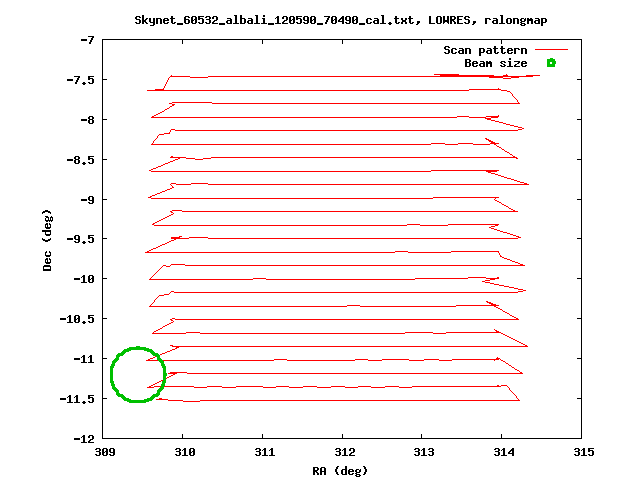This screenshot has height=480, width=640.
Task: Click the red scan pattern legend line
Action: click(551, 50)
